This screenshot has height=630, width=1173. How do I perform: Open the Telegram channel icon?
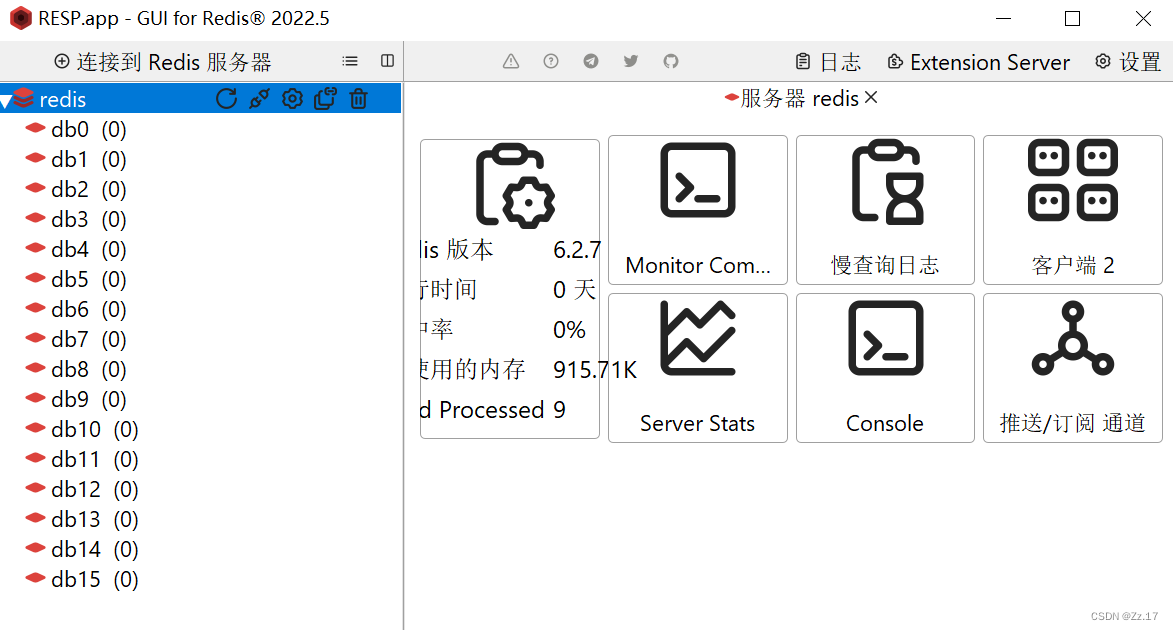591,61
